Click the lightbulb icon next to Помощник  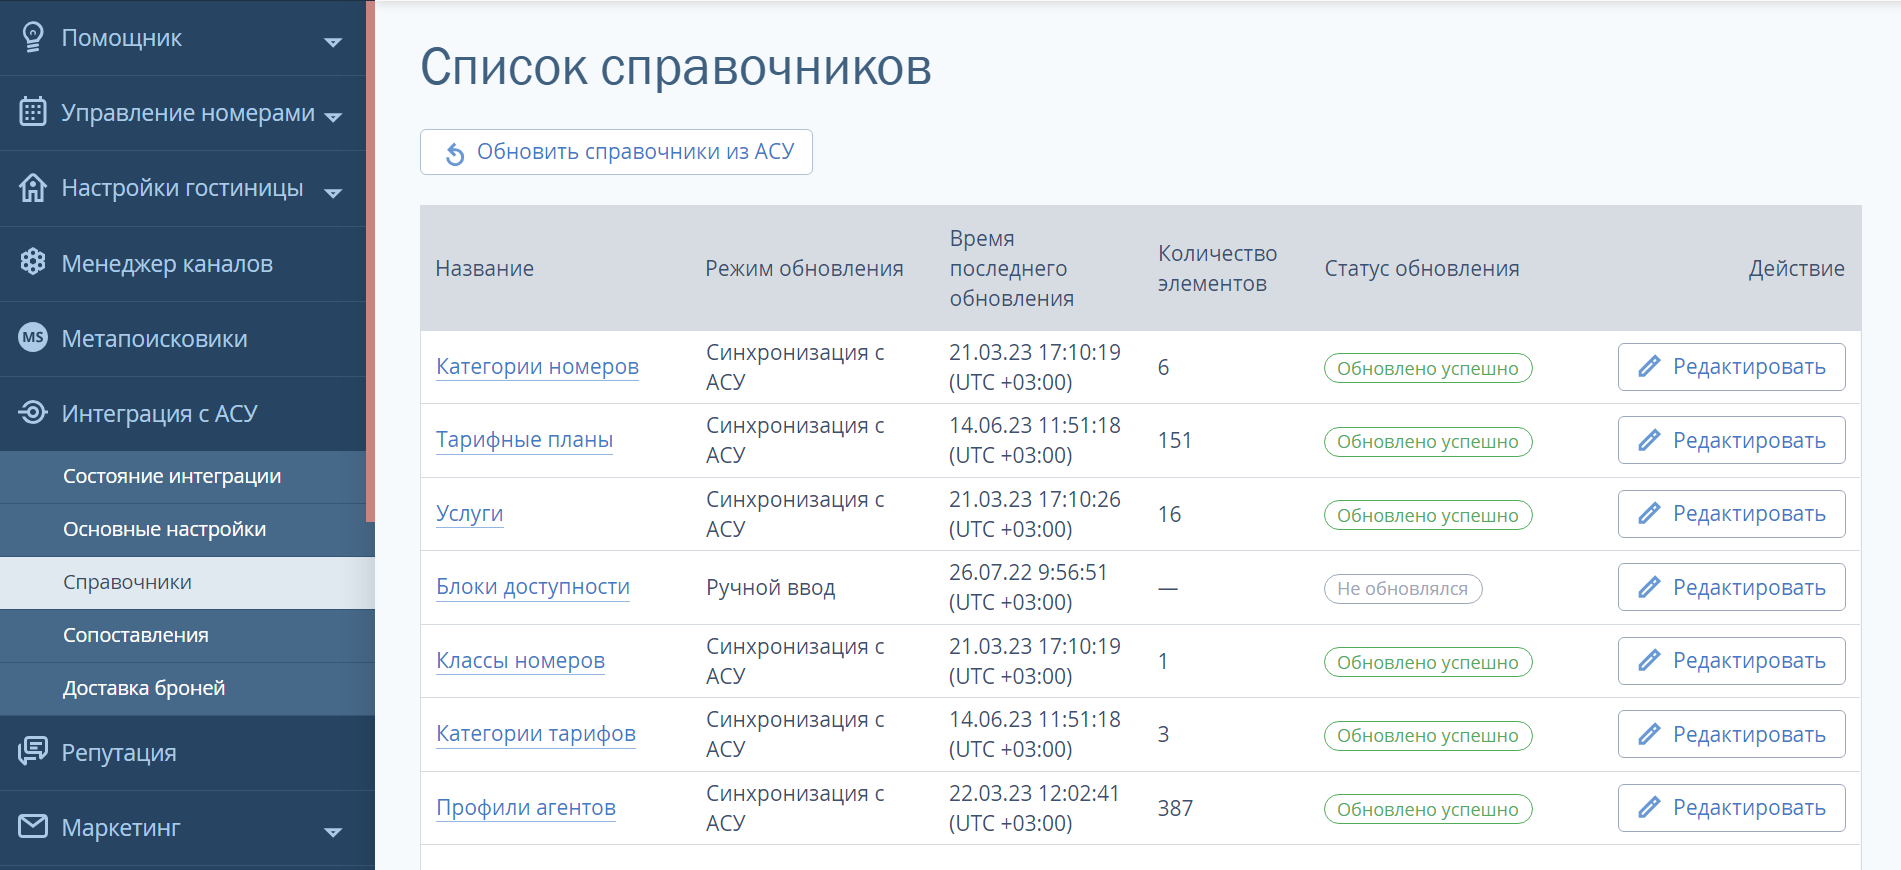(x=32, y=38)
